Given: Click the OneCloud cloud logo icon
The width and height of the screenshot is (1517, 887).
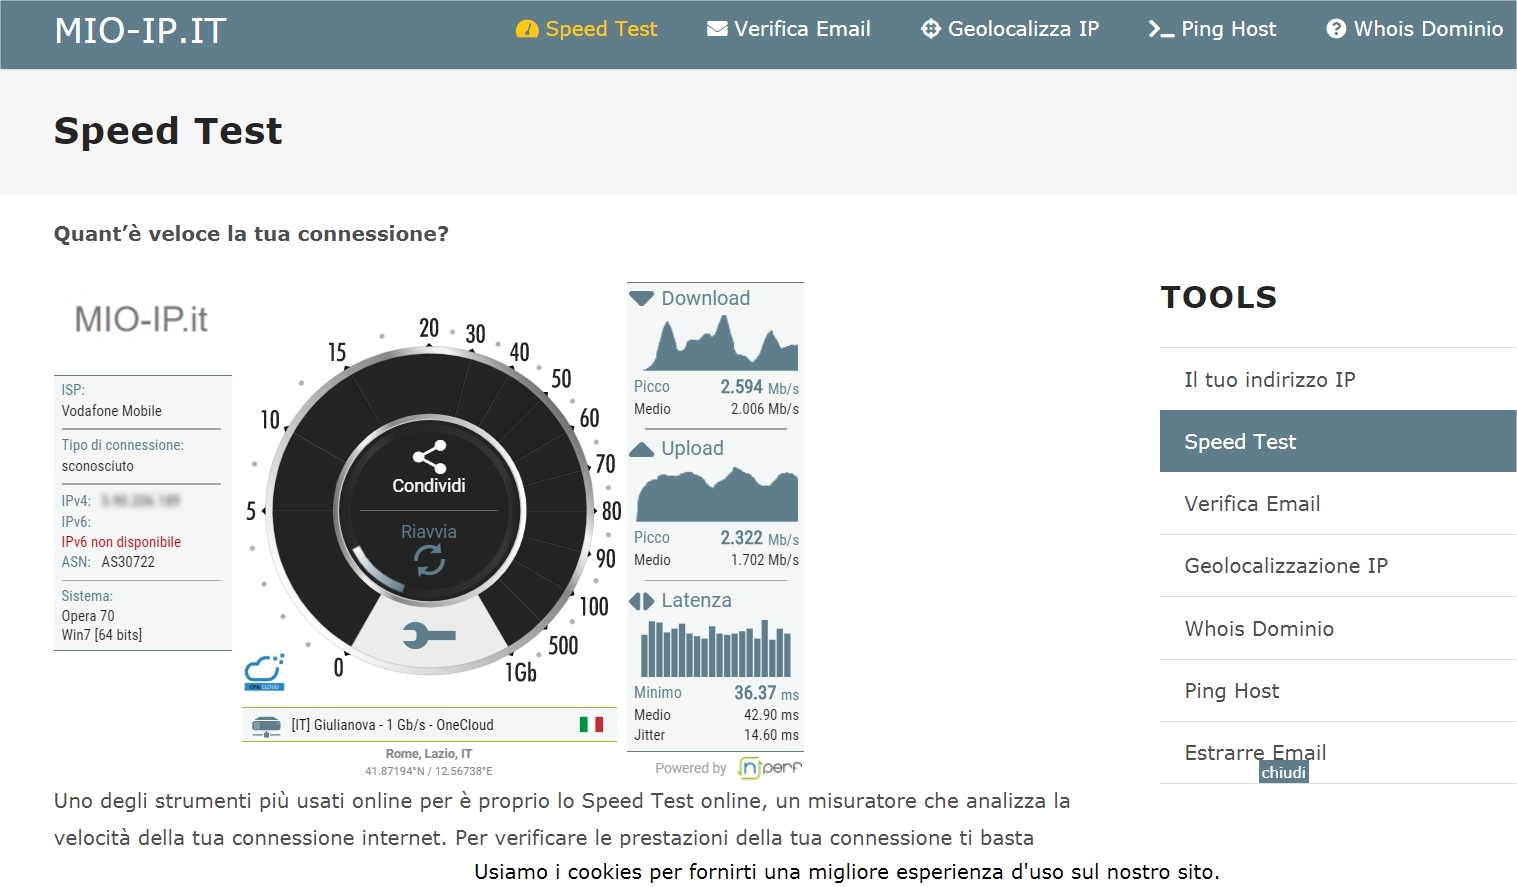Looking at the screenshot, I should (265, 671).
